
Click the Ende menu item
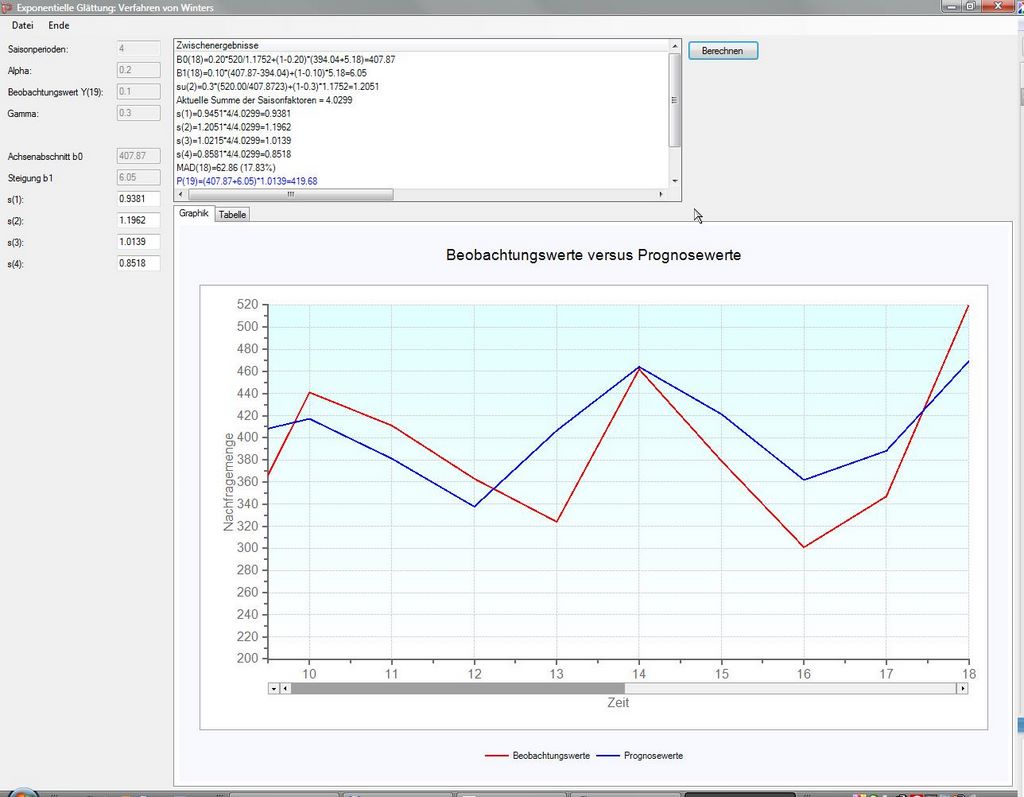(x=59, y=25)
